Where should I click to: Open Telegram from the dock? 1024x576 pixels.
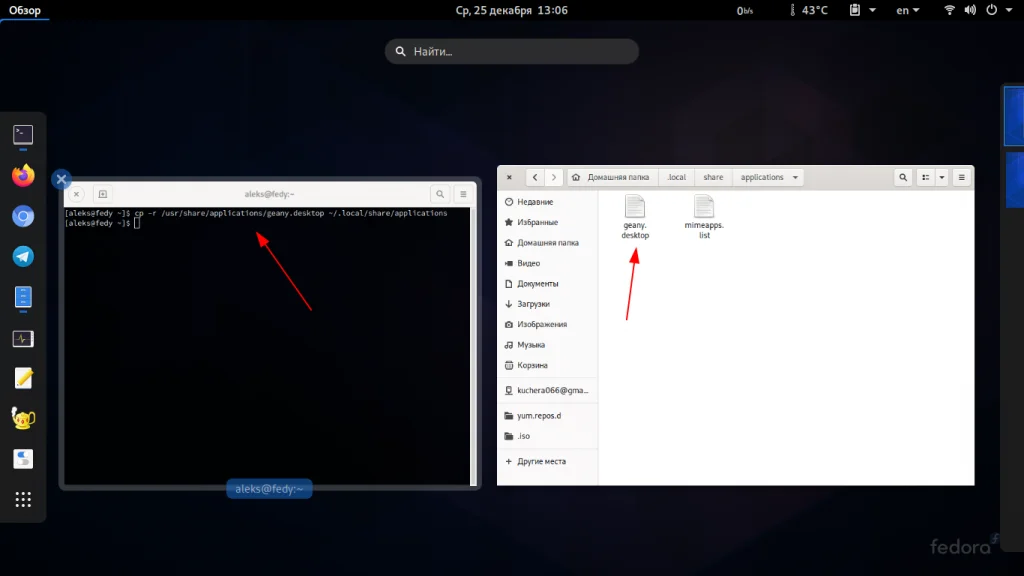click(x=23, y=257)
